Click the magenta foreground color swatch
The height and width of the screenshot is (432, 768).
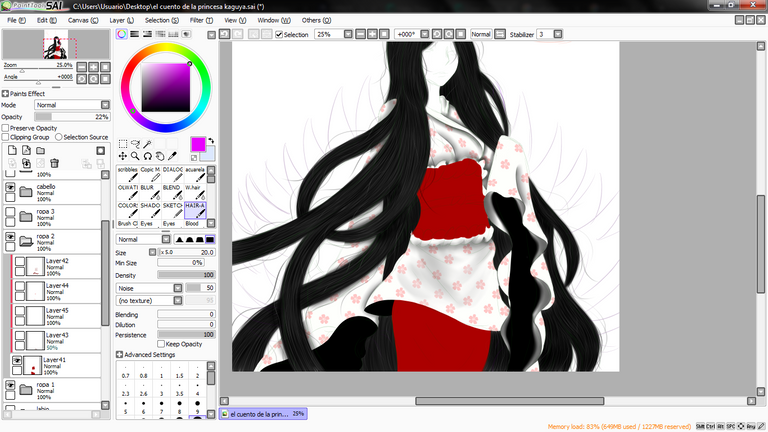(x=198, y=144)
